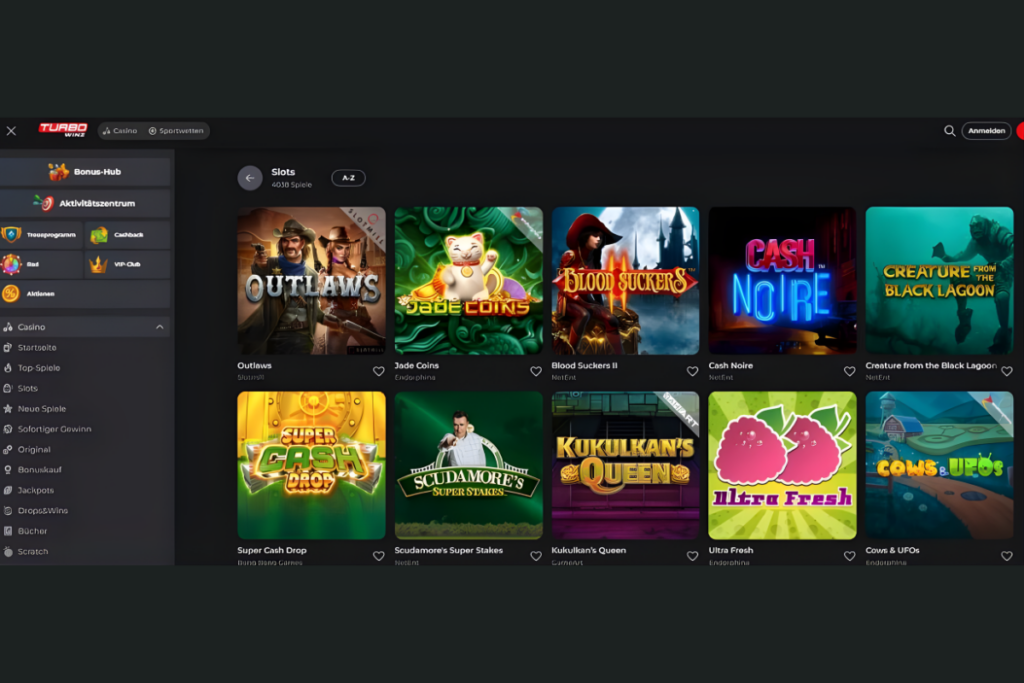The image size is (1024, 683).
Task: Favorite Scudamore's Super Stakes
Action: click(536, 556)
